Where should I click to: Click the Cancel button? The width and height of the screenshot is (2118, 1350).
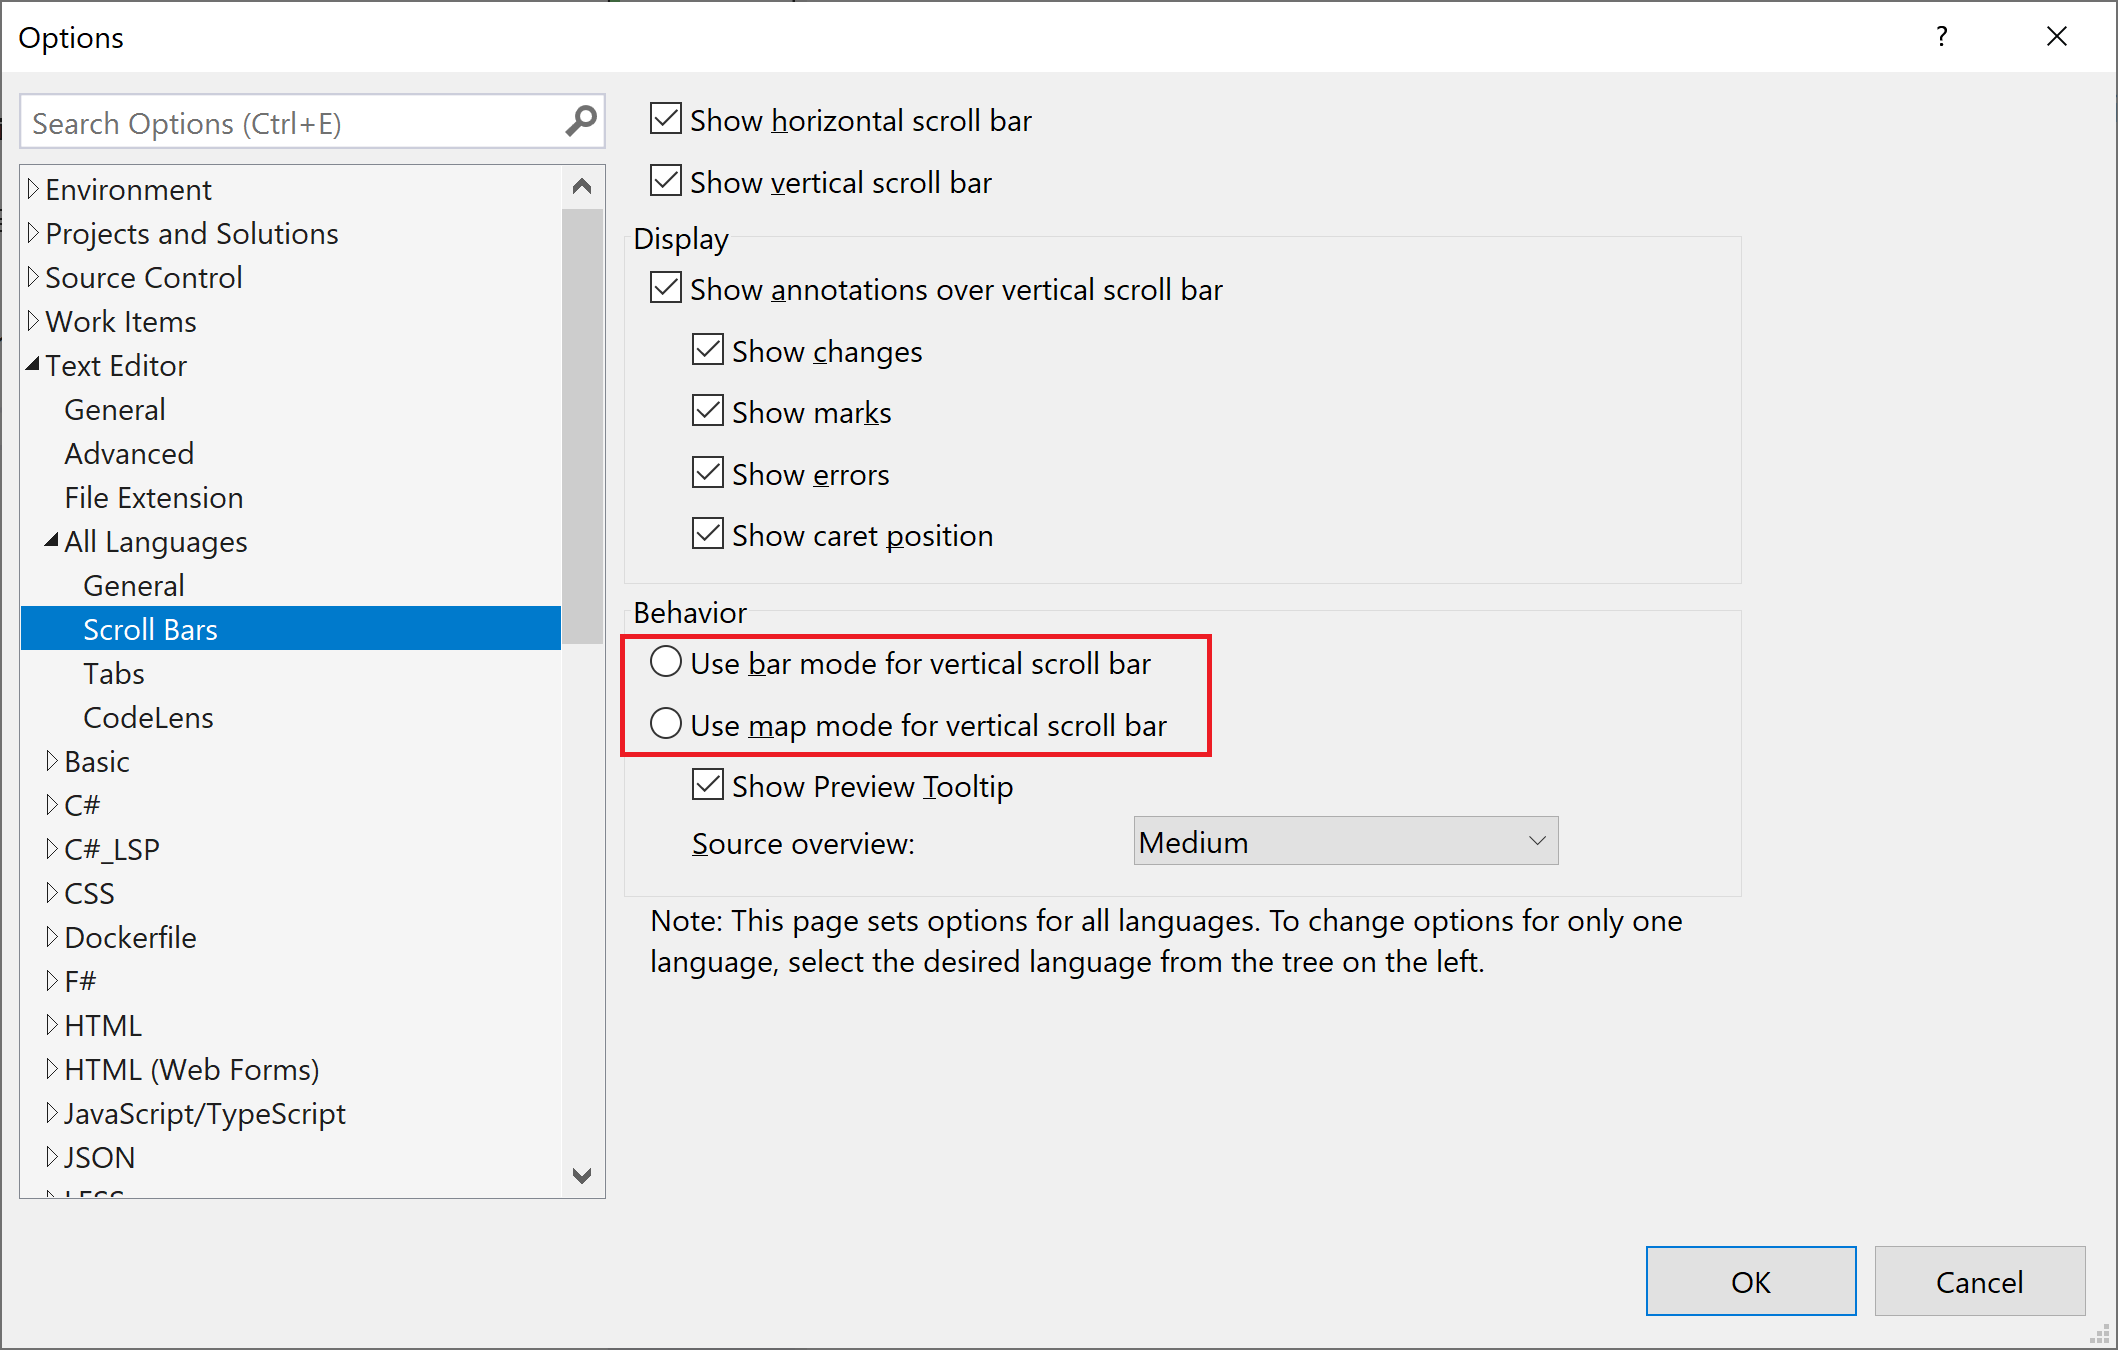pos(1978,1281)
